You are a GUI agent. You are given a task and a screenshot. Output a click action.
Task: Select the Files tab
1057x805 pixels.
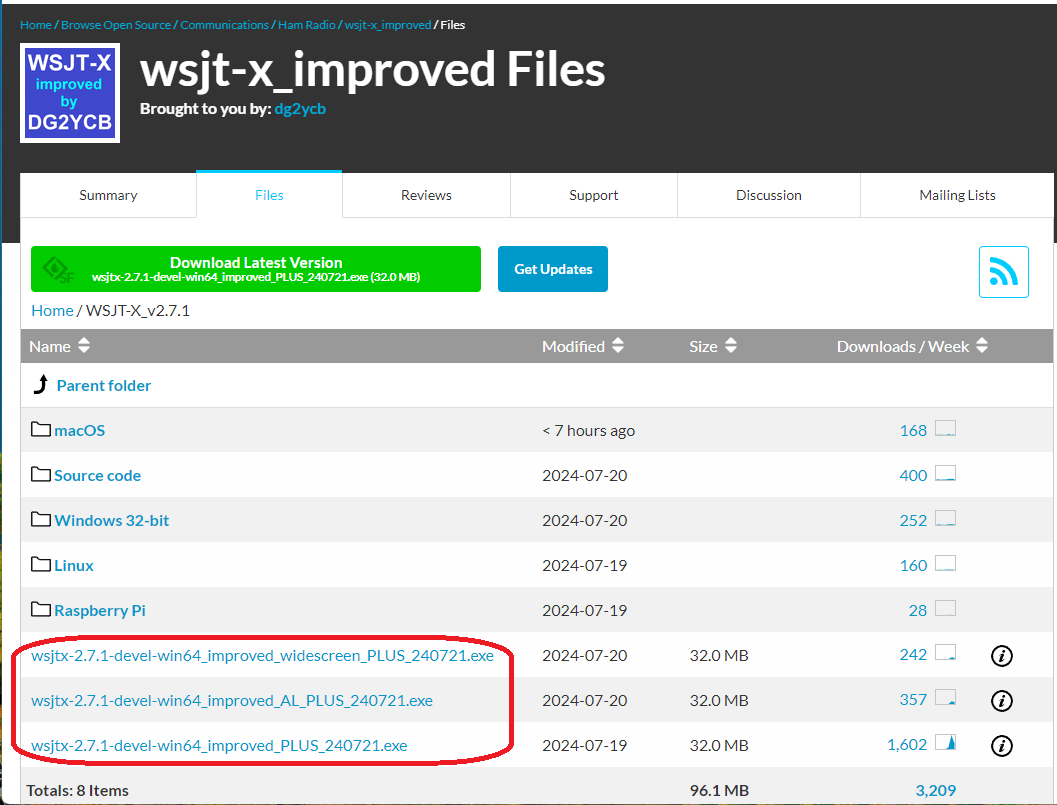pos(269,195)
